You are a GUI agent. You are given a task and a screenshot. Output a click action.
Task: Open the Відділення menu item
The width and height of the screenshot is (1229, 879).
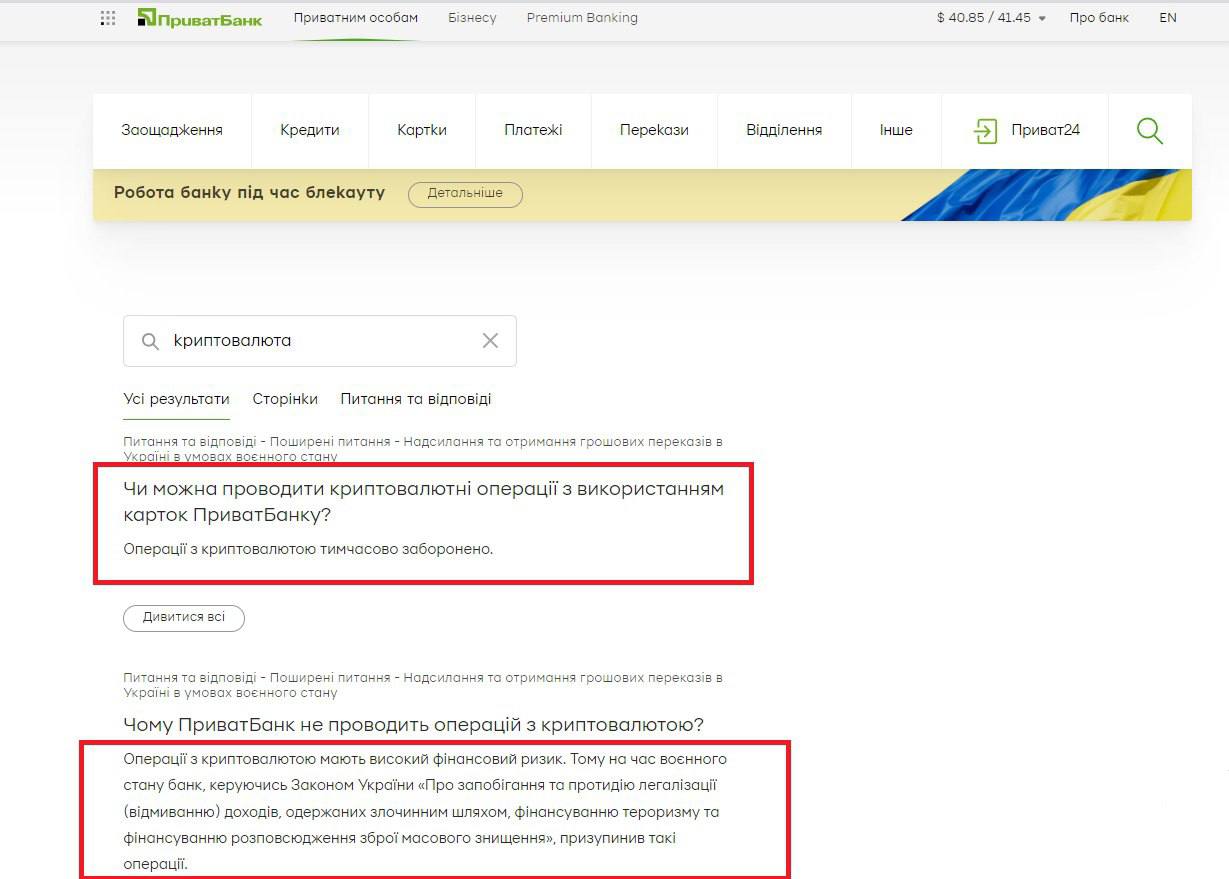784,130
